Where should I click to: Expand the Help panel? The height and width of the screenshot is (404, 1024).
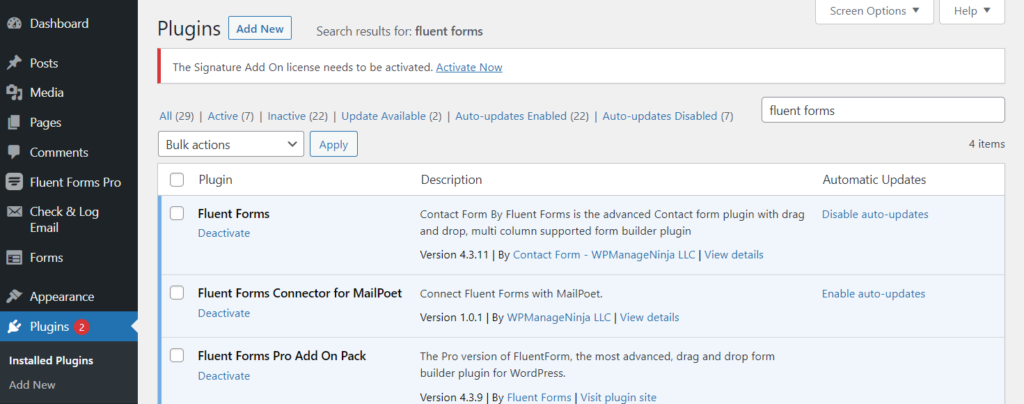(972, 11)
